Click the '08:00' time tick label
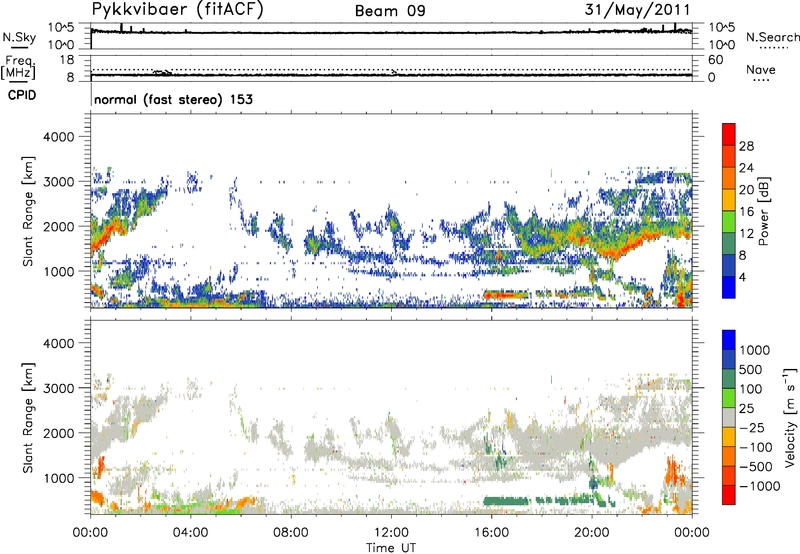 290,533
